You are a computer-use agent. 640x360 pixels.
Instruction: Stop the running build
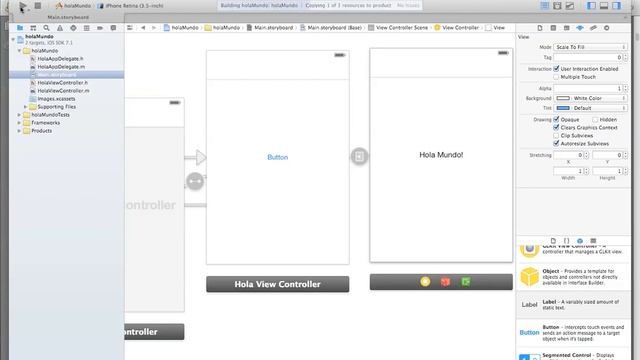pos(38,6)
